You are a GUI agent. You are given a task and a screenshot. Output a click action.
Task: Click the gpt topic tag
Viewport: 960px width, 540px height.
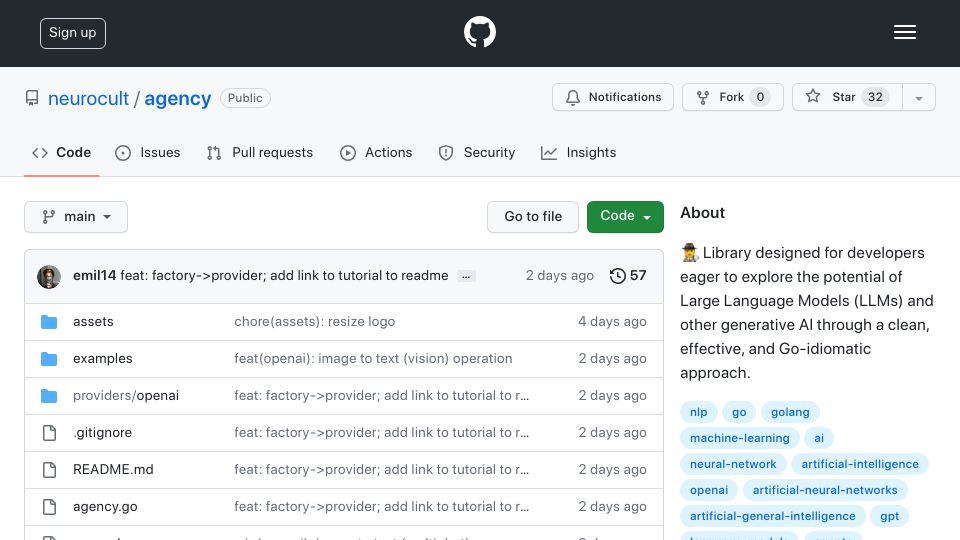pos(889,516)
